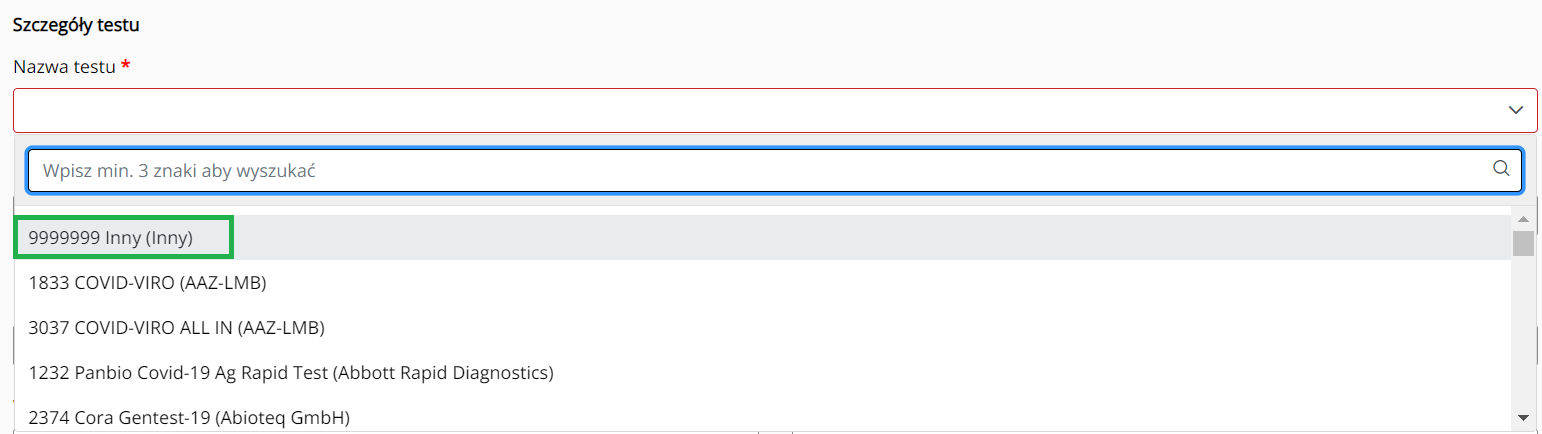Collapse the Nazwa testu dropdown chevron
This screenshot has height=434, width=1542.
pos(1515,110)
